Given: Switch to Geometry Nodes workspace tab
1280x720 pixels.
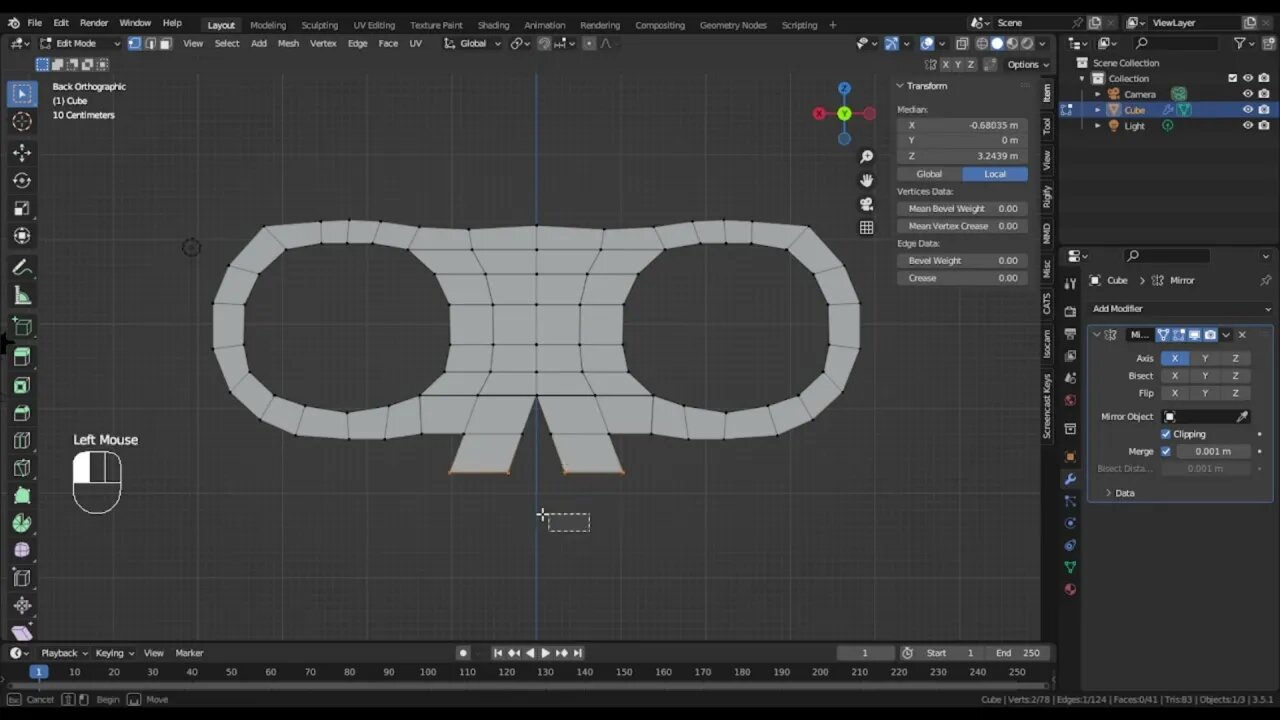Looking at the screenshot, I should [x=732, y=24].
